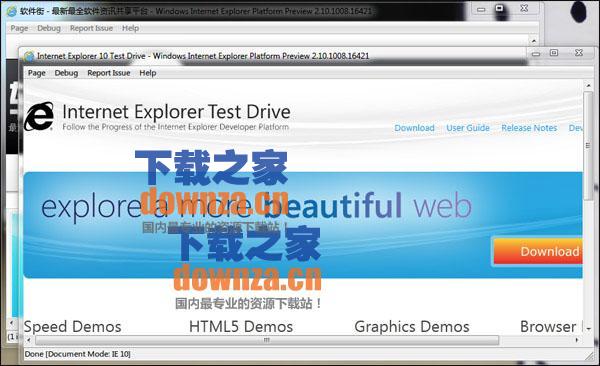Click the HTML5 Demos heading
This screenshot has height=366, width=600.
(x=241, y=327)
